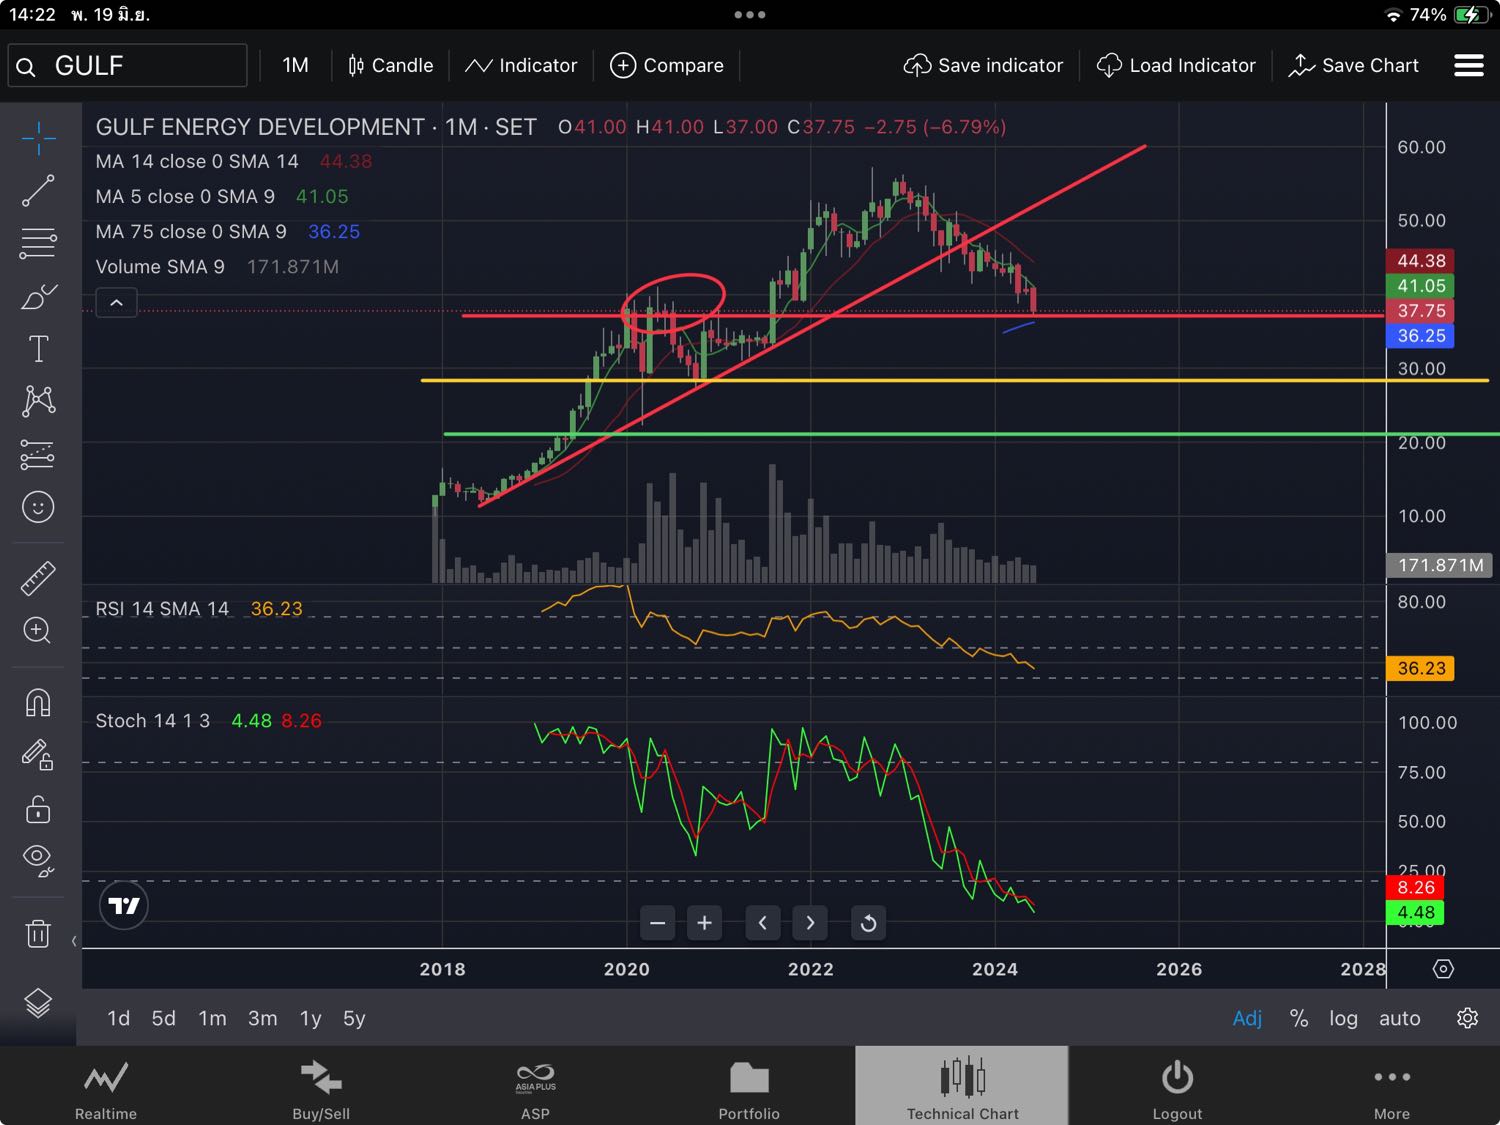
Task: Click the MA 14 close indicator legend
Action: (234, 161)
